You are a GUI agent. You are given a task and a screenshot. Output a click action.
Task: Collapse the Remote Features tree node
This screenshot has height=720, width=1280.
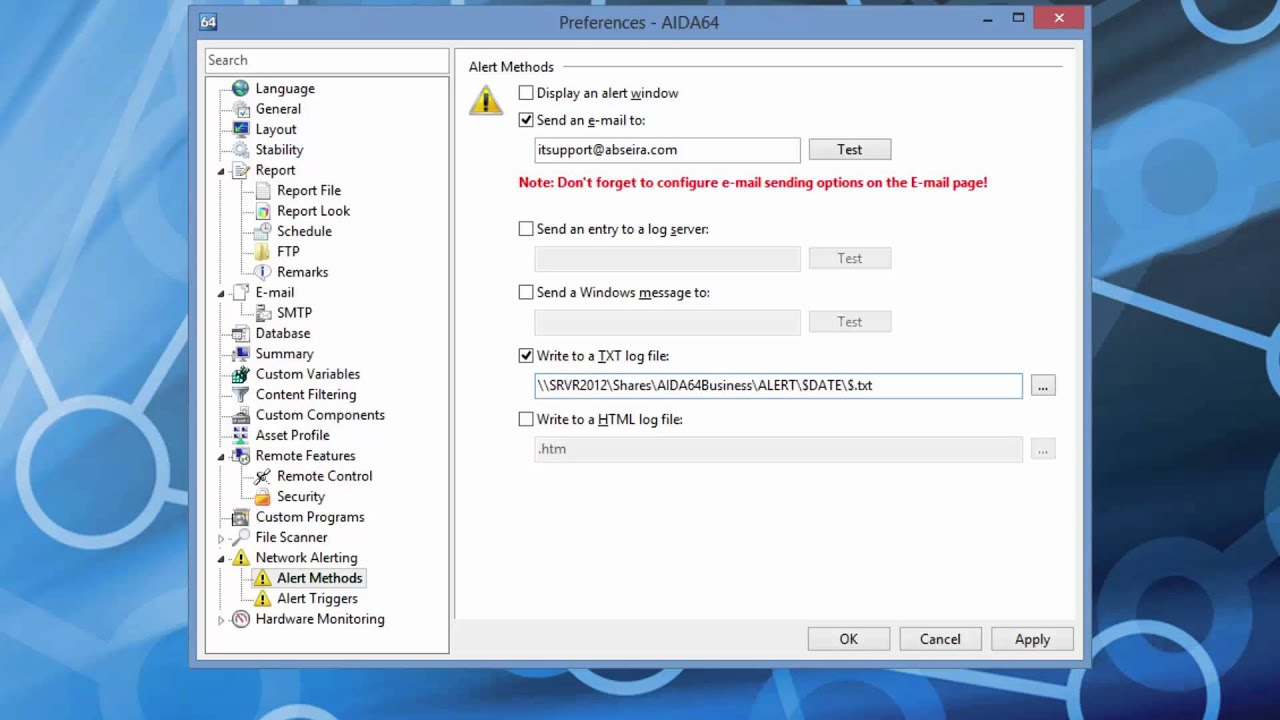(x=222, y=456)
